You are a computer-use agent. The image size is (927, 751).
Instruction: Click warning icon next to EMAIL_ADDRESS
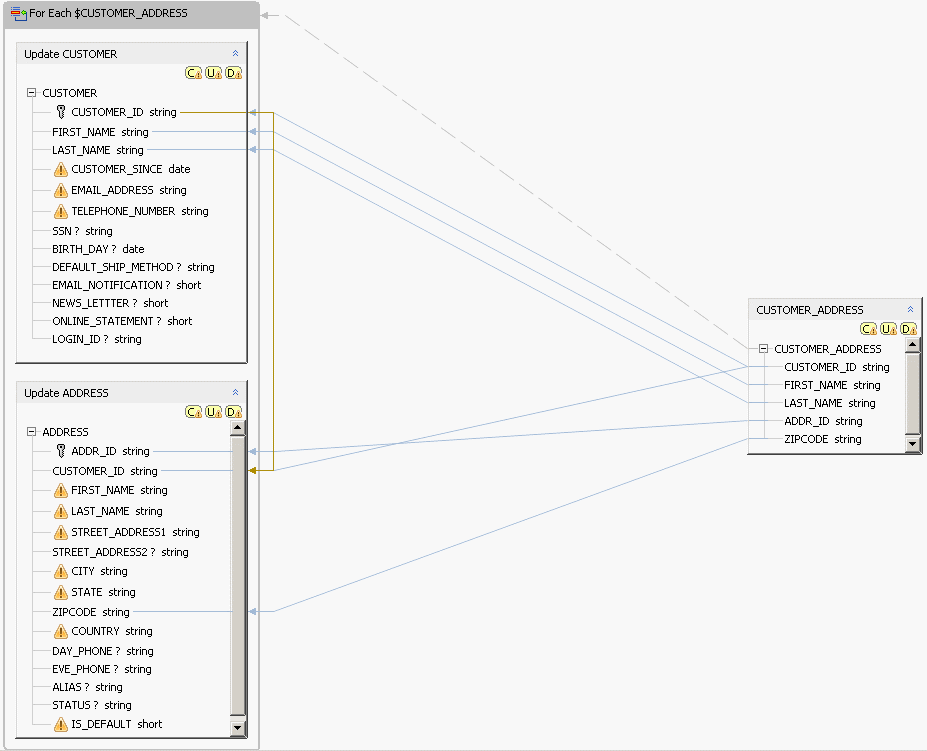pyautogui.click(x=60, y=190)
